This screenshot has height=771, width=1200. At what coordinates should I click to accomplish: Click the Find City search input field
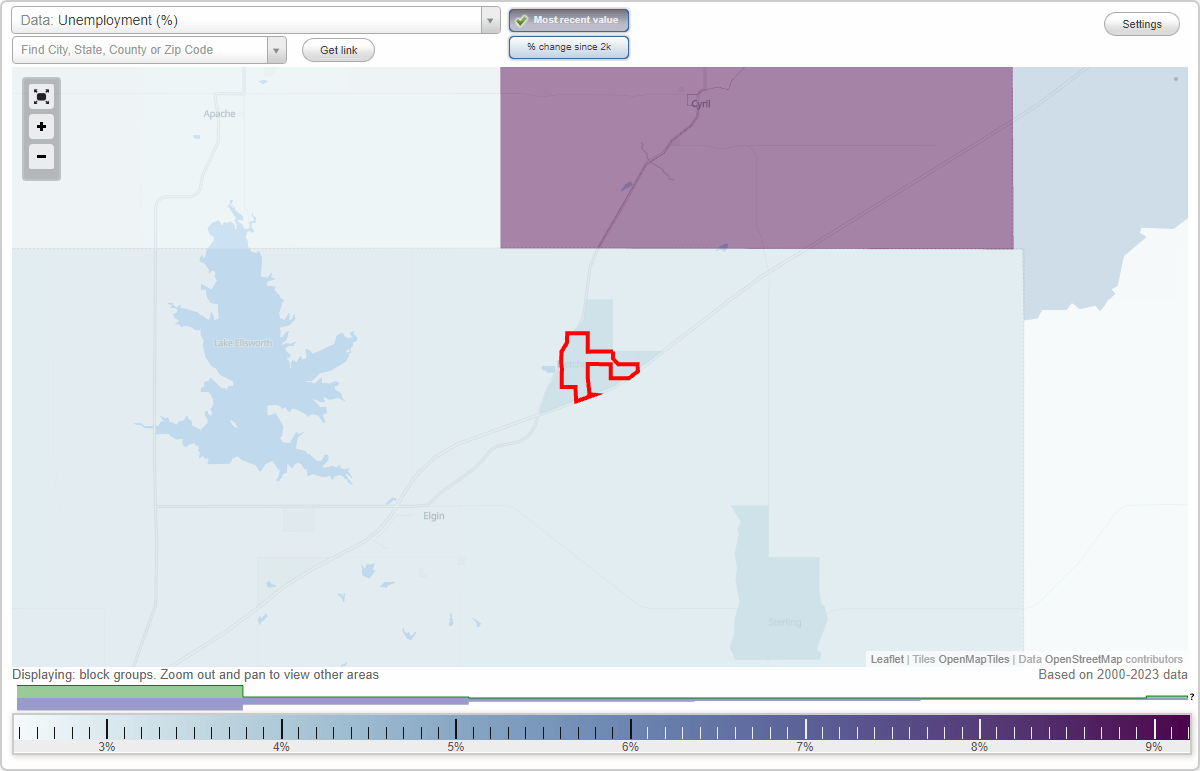pyautogui.click(x=140, y=49)
